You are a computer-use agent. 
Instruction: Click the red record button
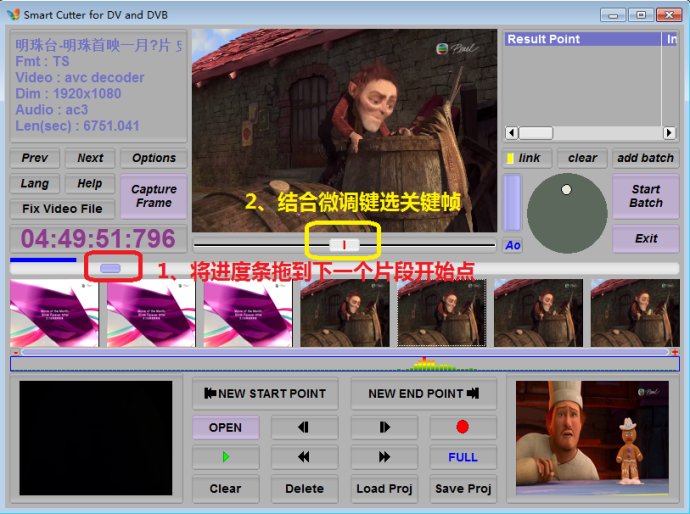pos(462,427)
